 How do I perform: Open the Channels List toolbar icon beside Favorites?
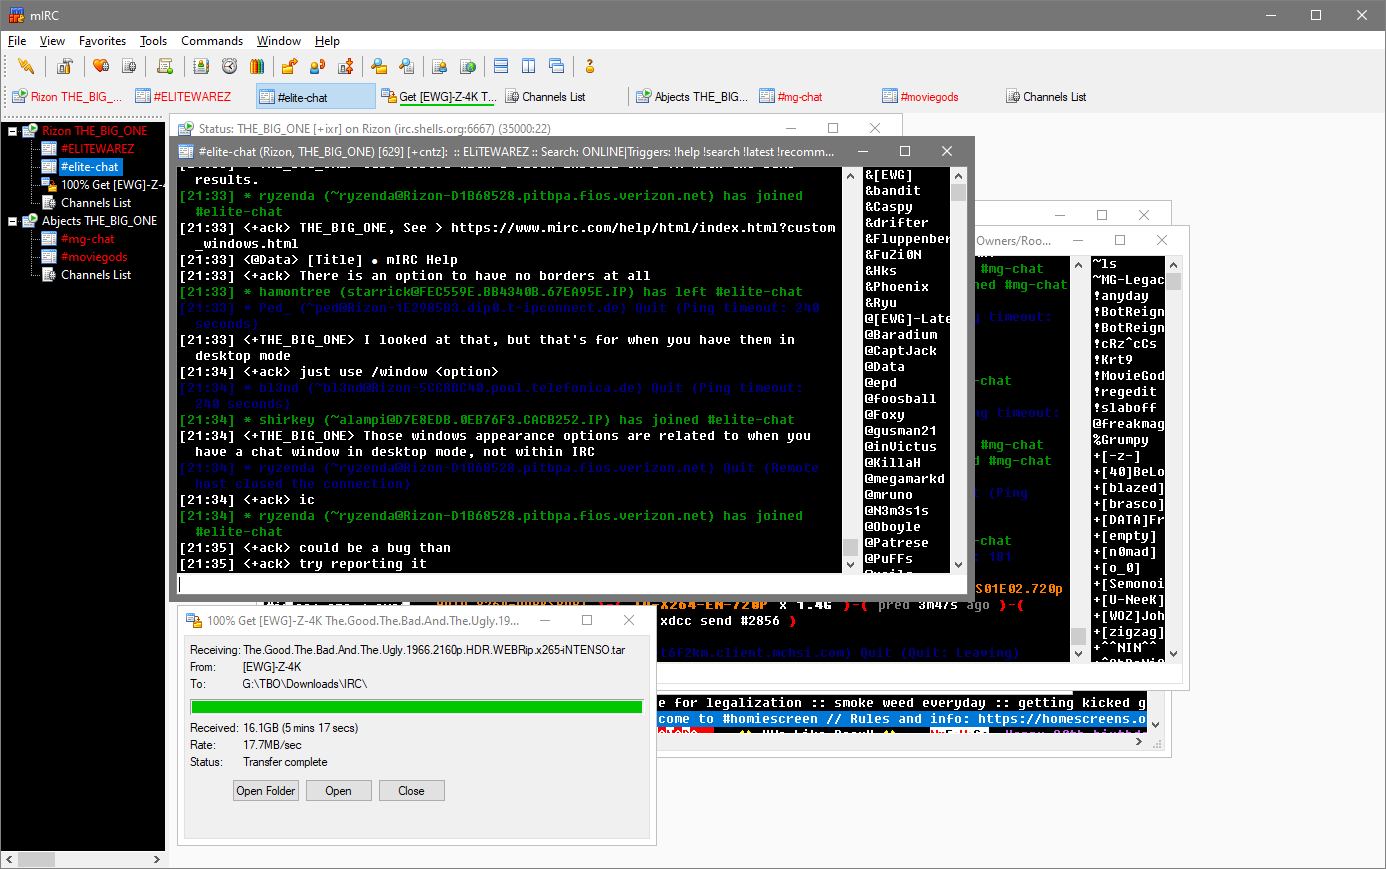pyautogui.click(x=129, y=66)
